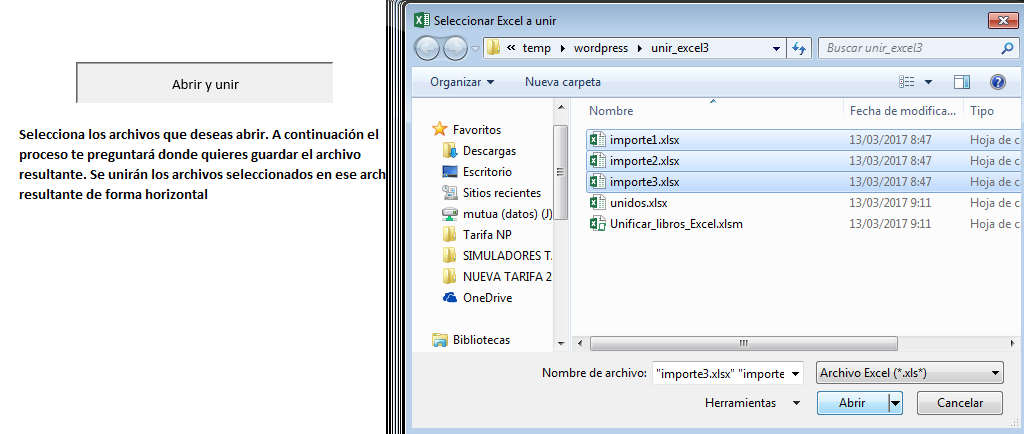This screenshot has height=434, width=1024.
Task: Toggle the preview pane icon
Action: [x=962, y=82]
